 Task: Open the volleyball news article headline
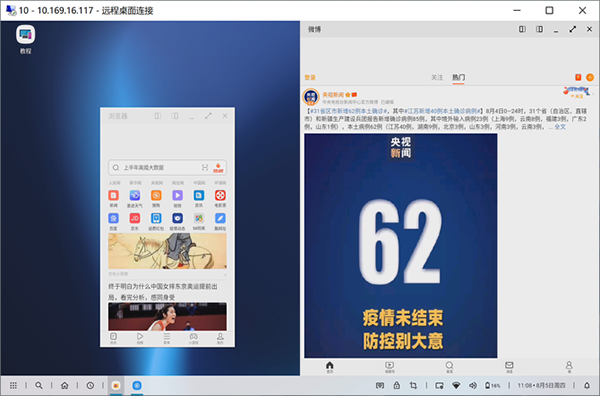(x=163, y=292)
